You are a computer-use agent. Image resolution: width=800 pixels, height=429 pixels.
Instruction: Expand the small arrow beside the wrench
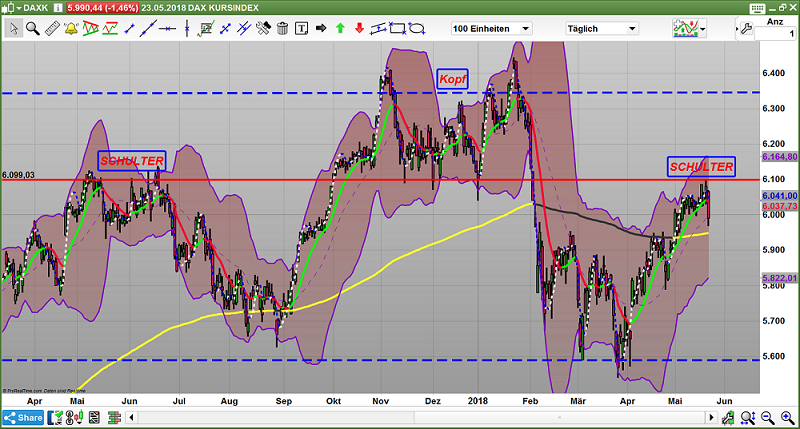coord(737,29)
